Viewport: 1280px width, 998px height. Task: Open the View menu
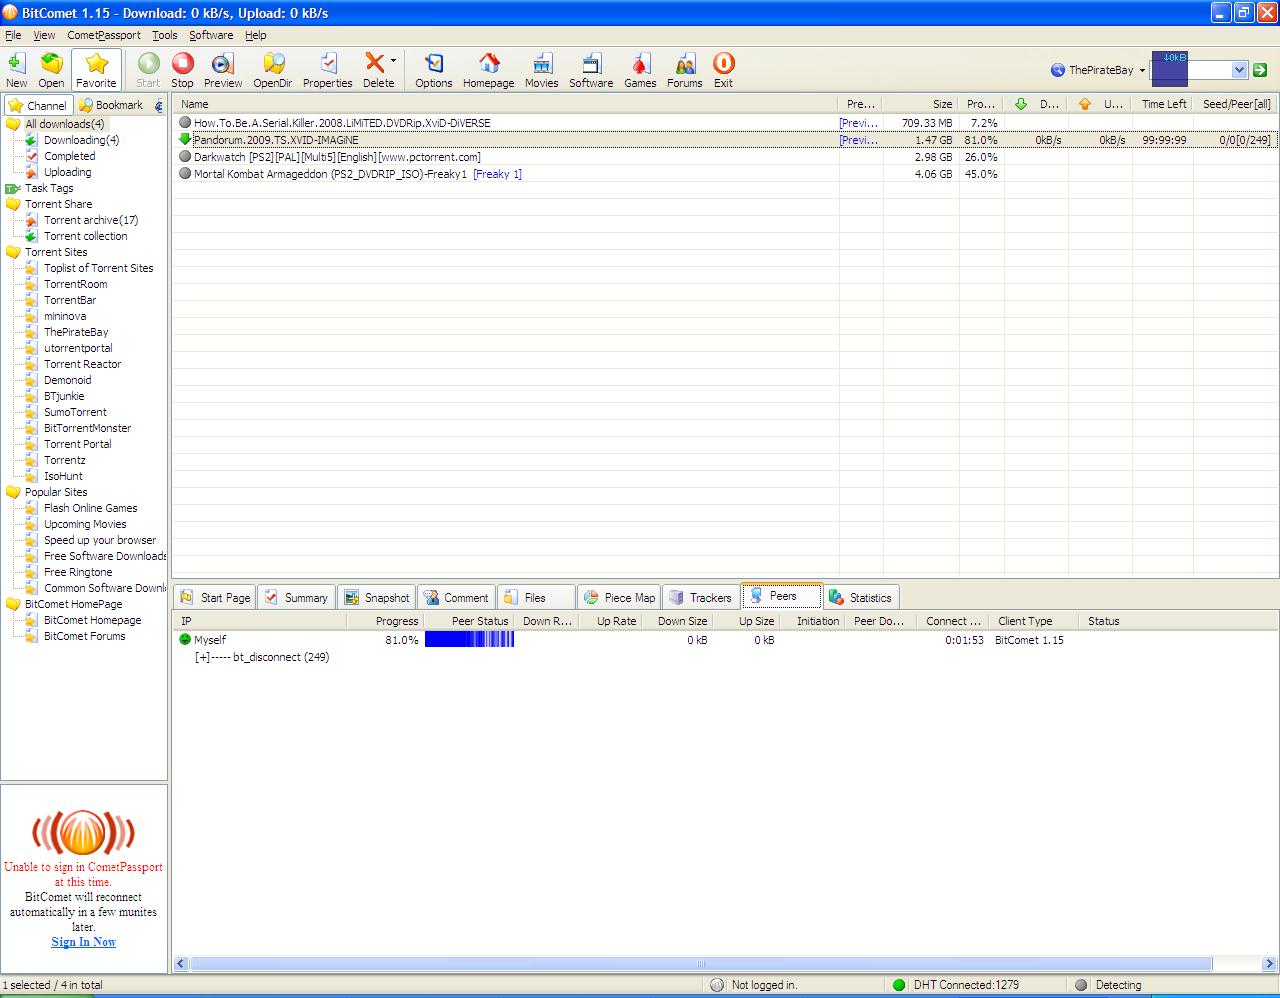(44, 35)
